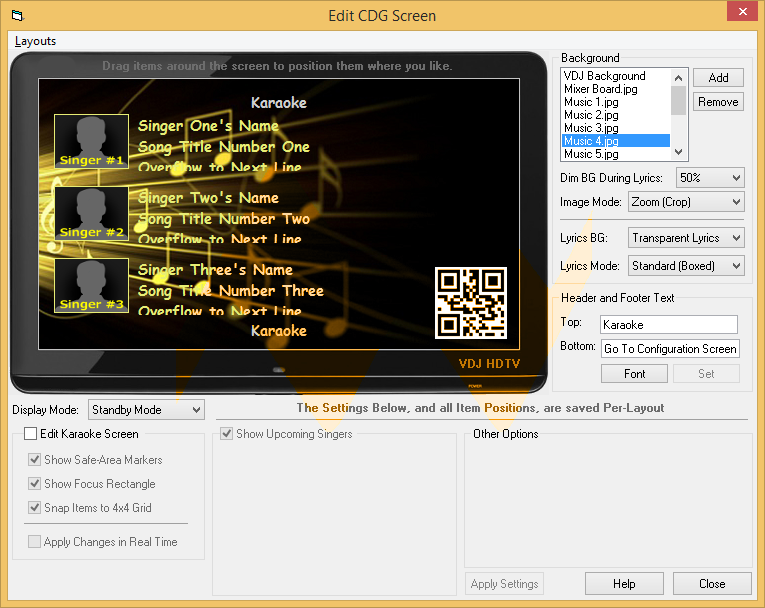
Task: Click the Remove background button
Action: 718,102
